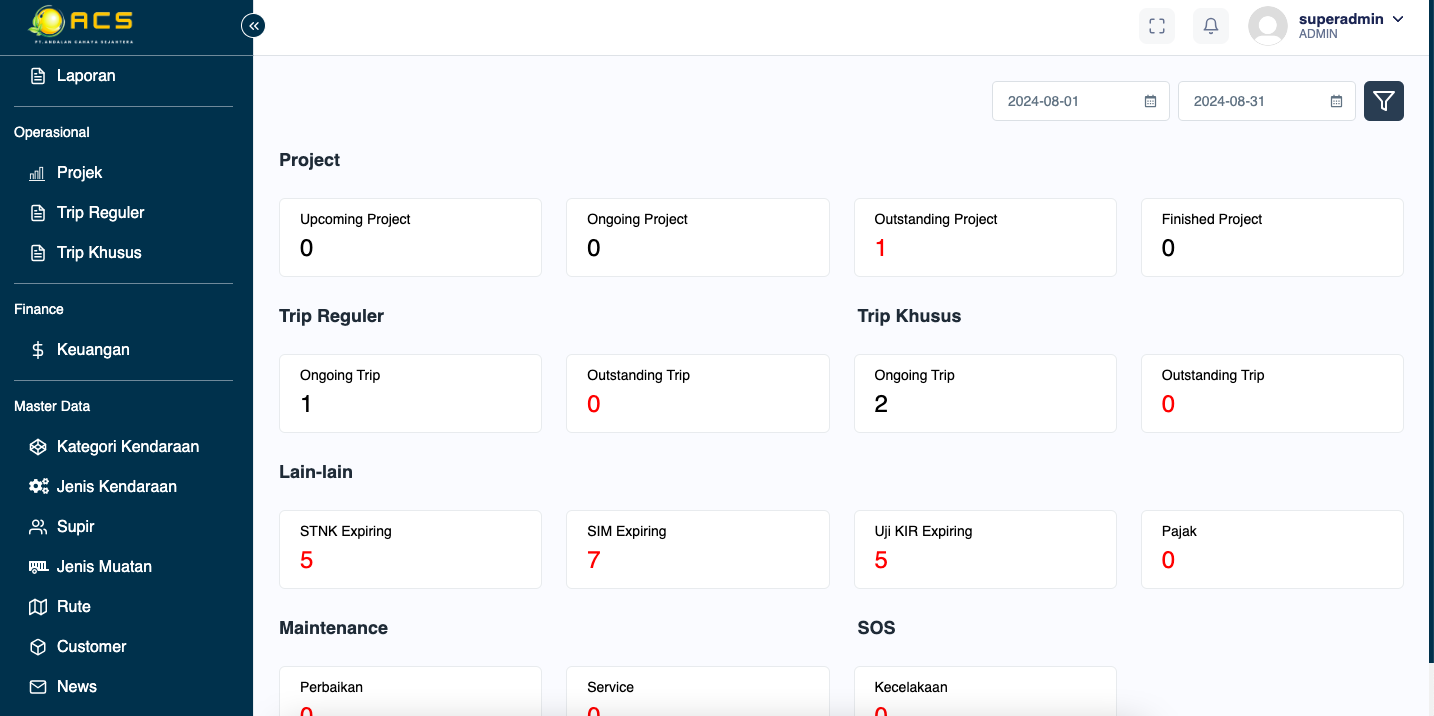
Task: Open calendar picker for start date
Action: [1150, 101]
